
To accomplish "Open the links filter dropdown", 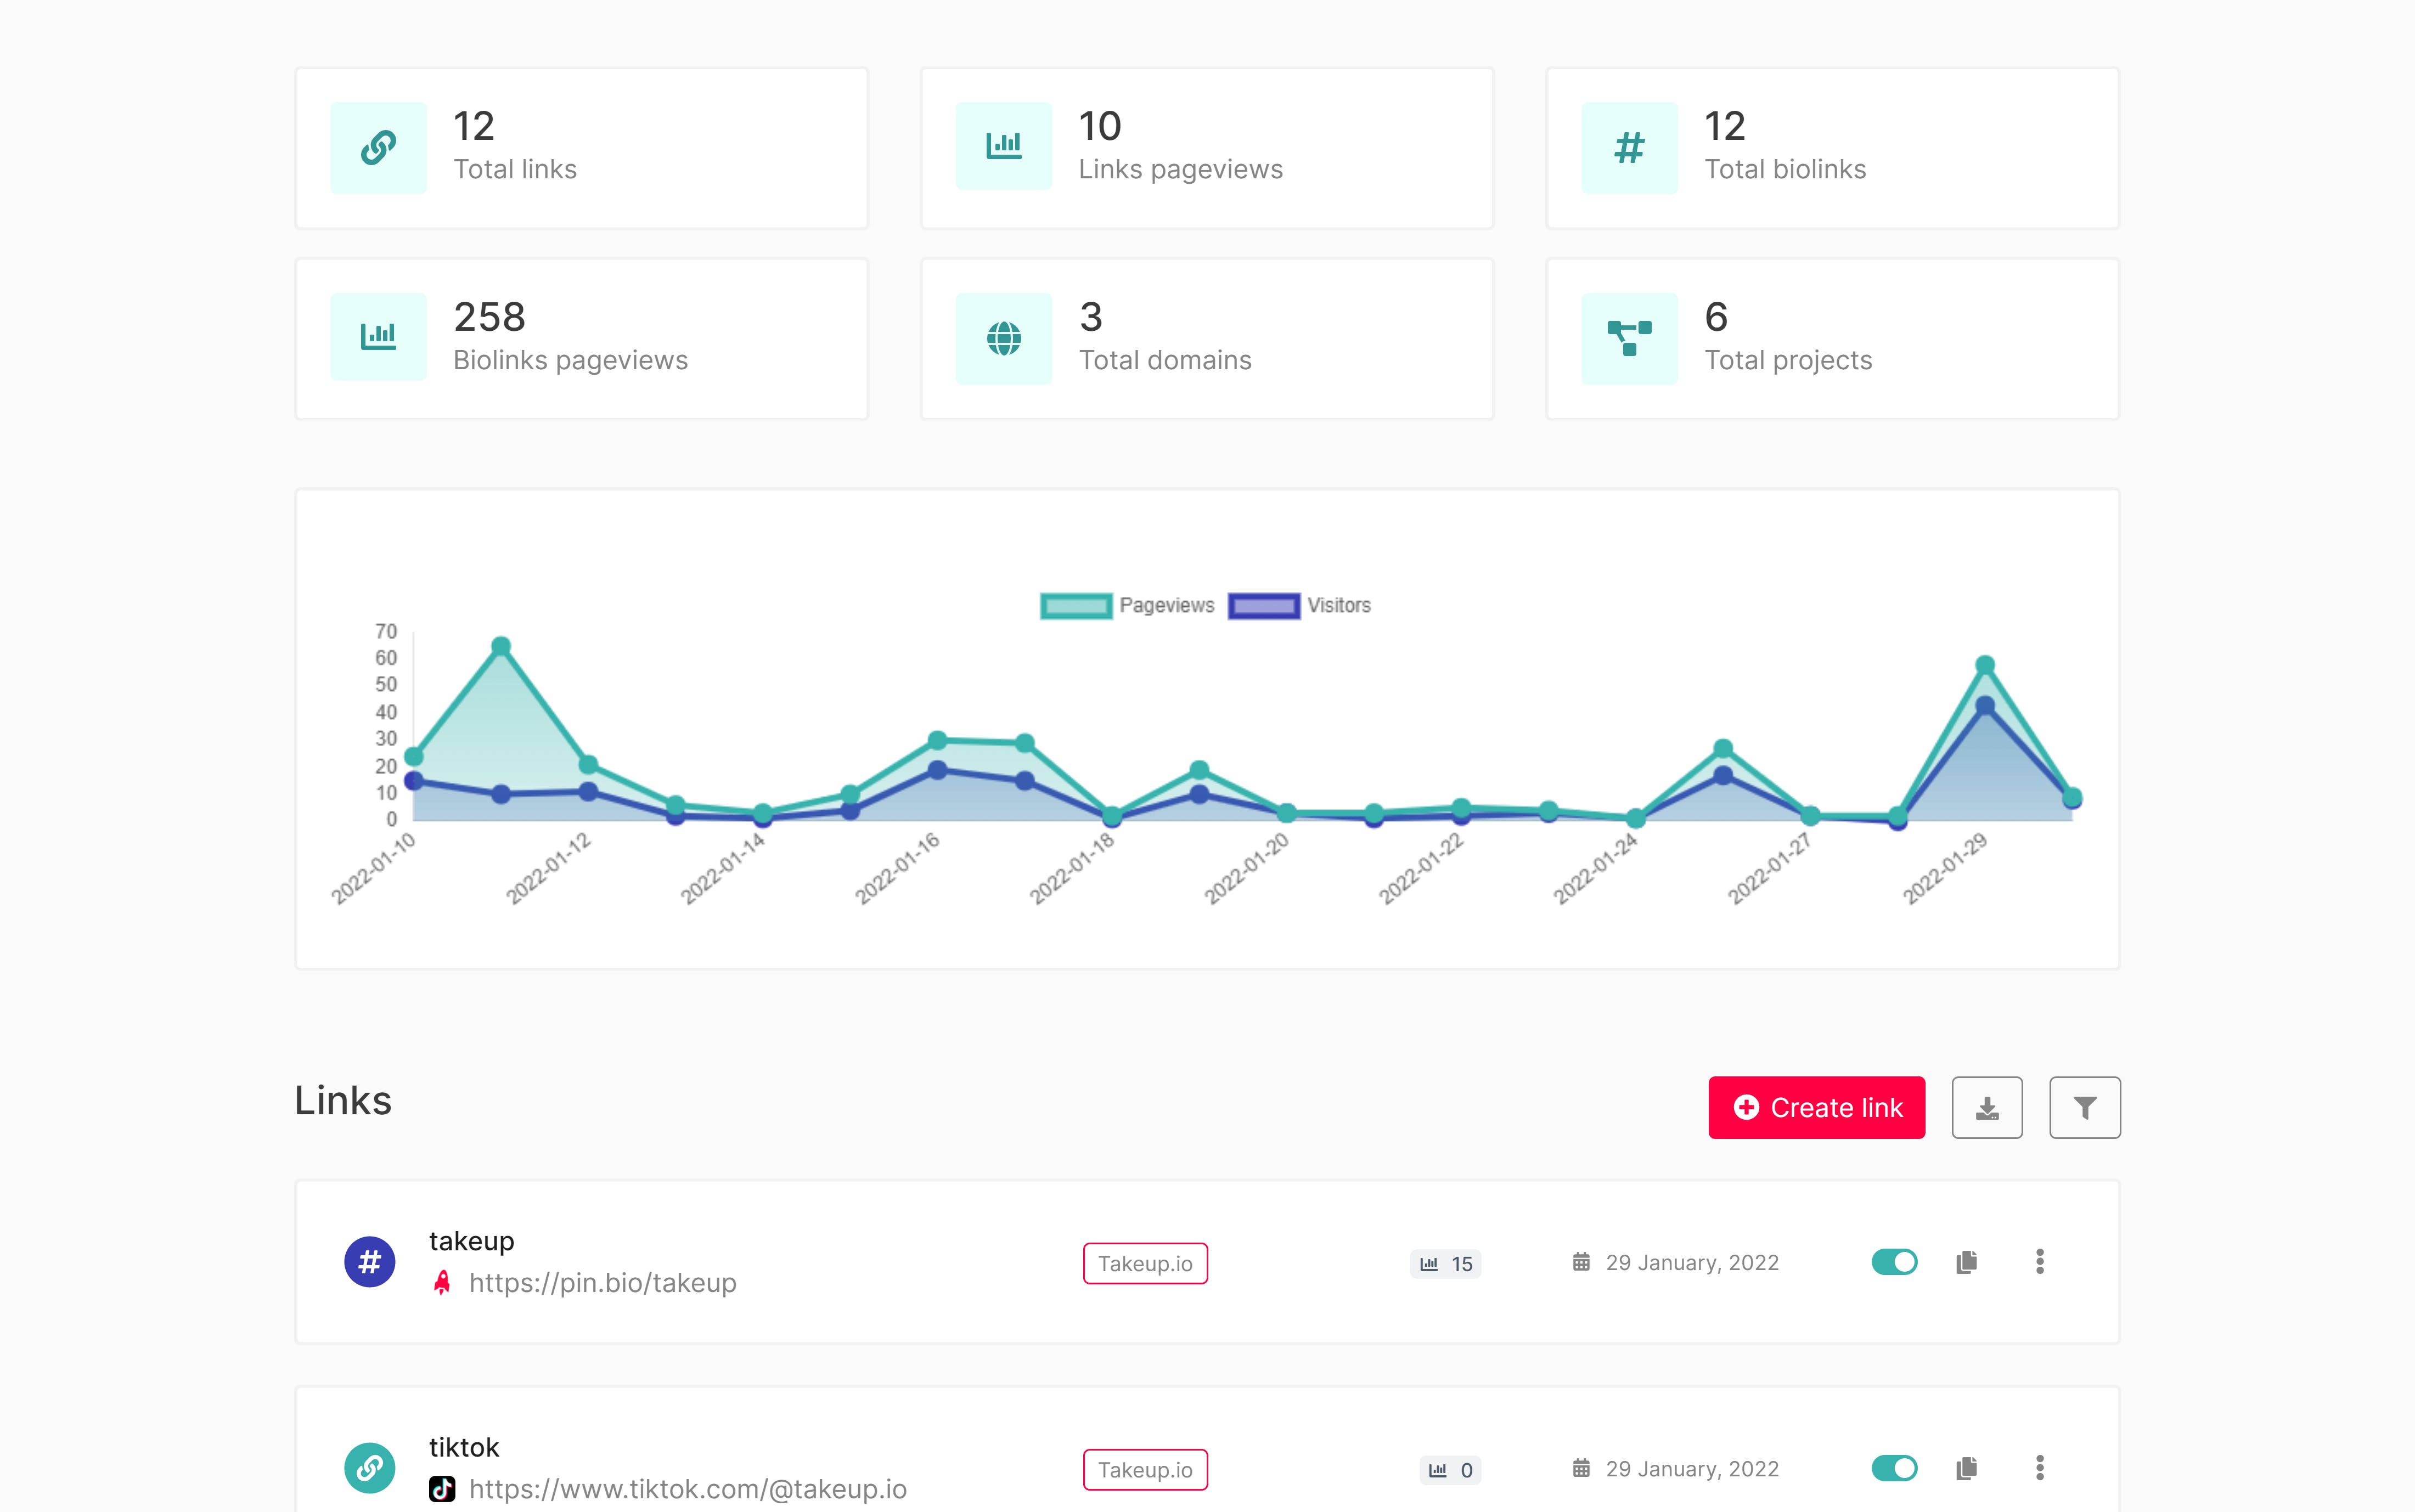I will coord(2084,1108).
